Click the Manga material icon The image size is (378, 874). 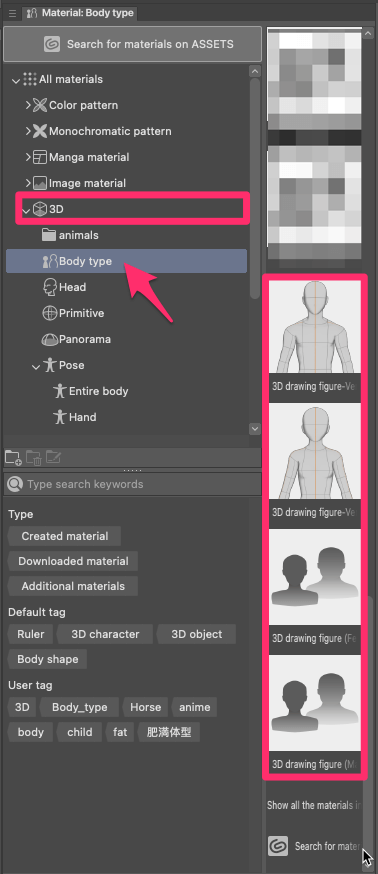[40, 157]
